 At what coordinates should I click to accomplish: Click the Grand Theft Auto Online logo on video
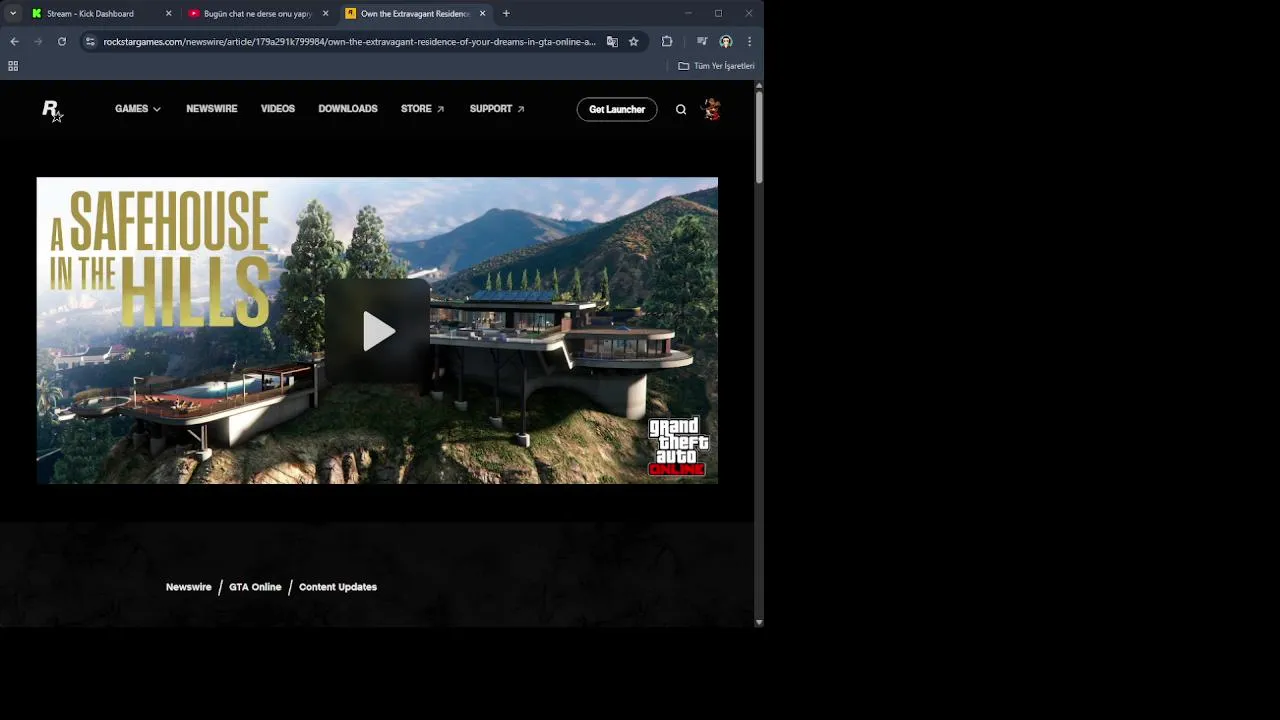[678, 446]
